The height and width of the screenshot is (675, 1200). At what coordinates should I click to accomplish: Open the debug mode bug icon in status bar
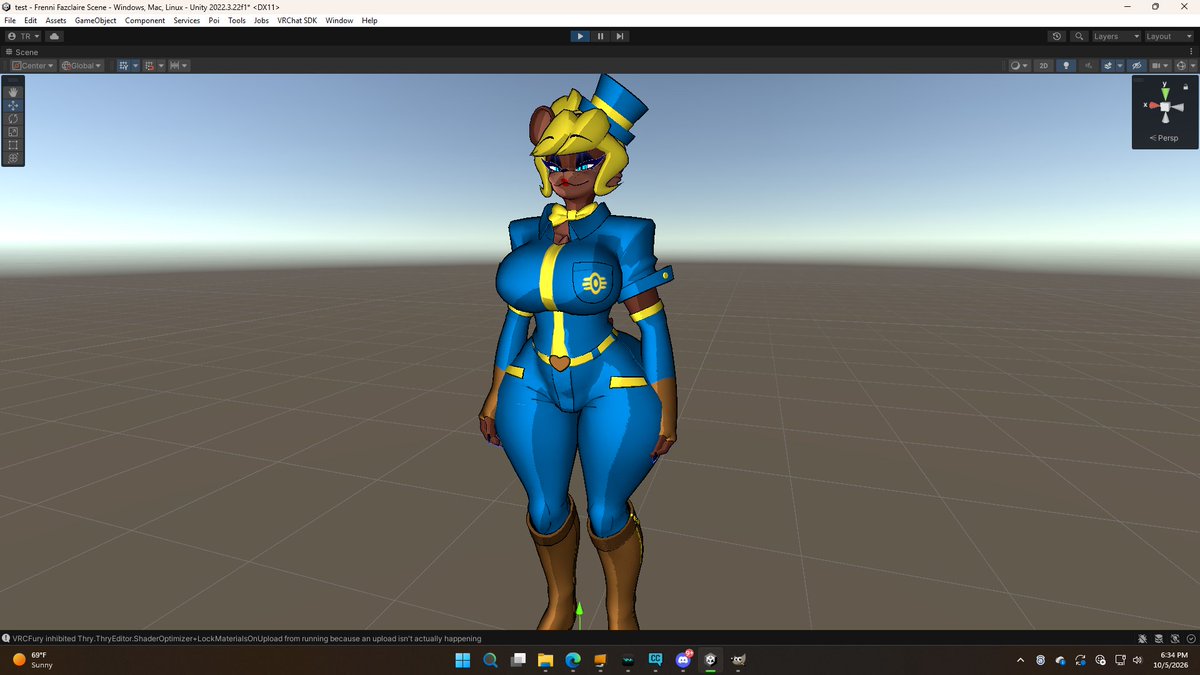pyautogui.click(x=1142, y=638)
